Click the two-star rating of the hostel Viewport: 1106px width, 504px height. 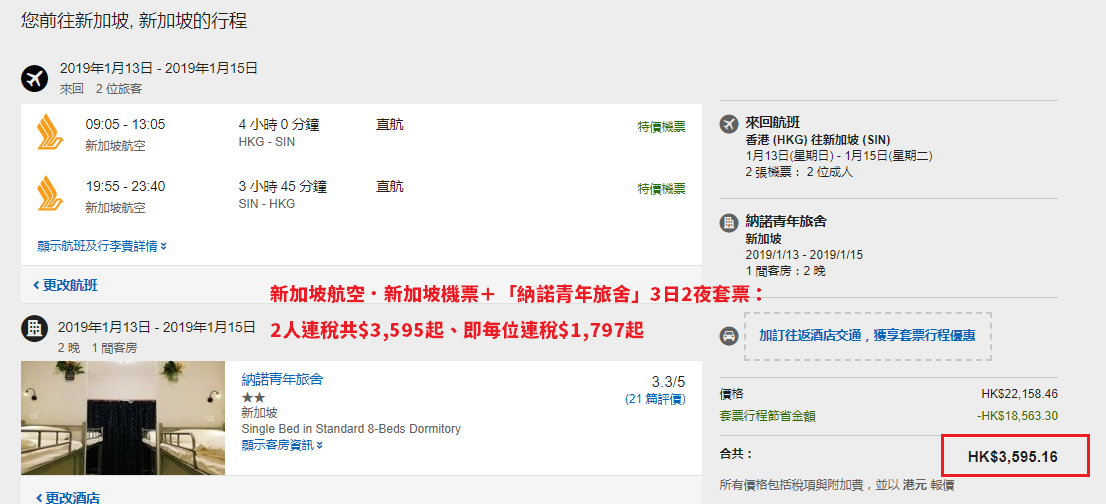pos(253,398)
